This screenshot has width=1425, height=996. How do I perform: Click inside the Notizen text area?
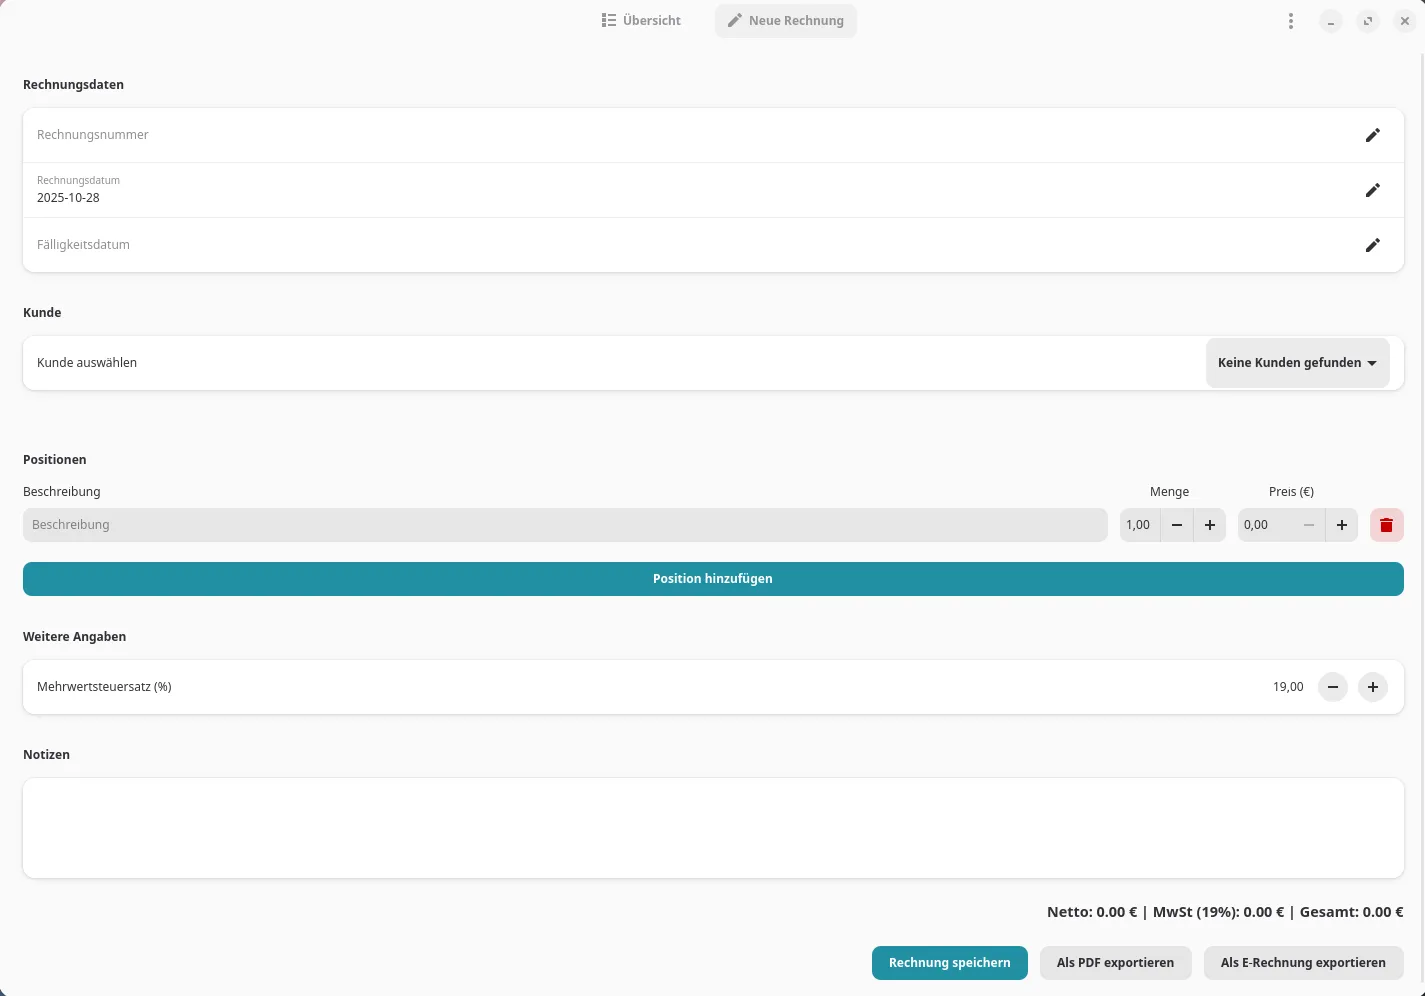pyautogui.click(x=712, y=828)
